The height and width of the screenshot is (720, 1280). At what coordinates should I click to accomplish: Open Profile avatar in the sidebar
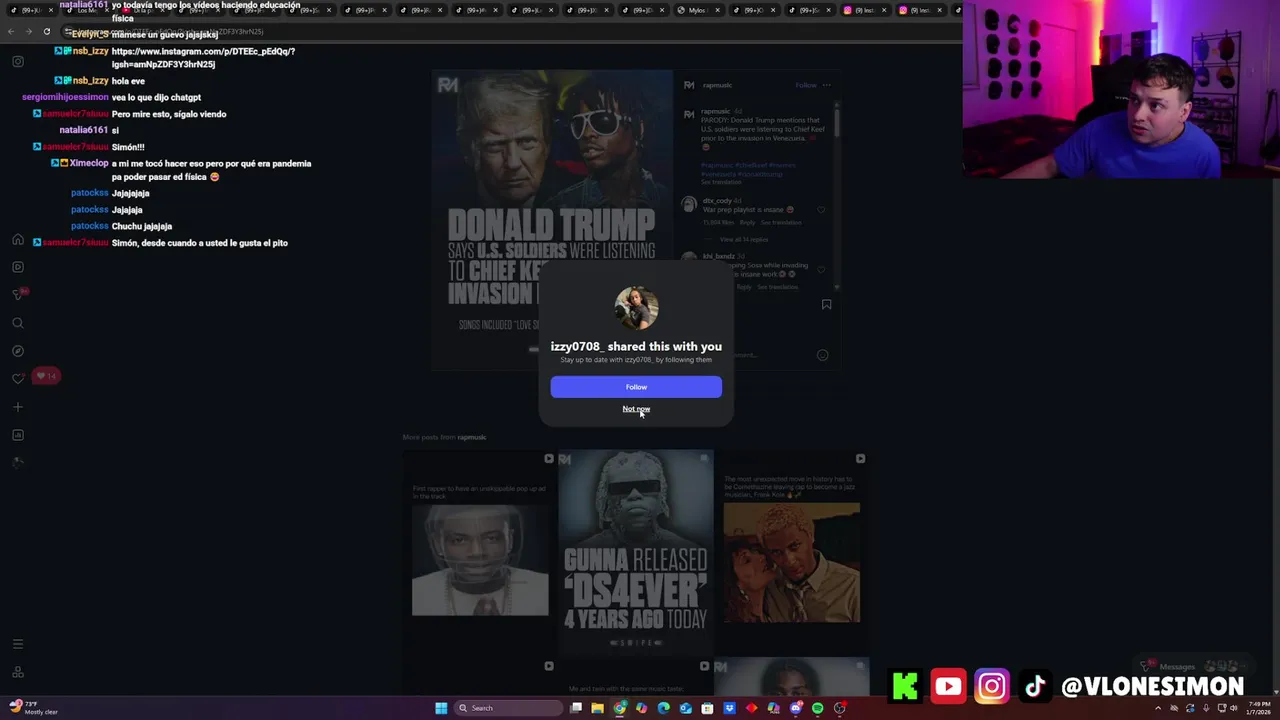pos(18,462)
